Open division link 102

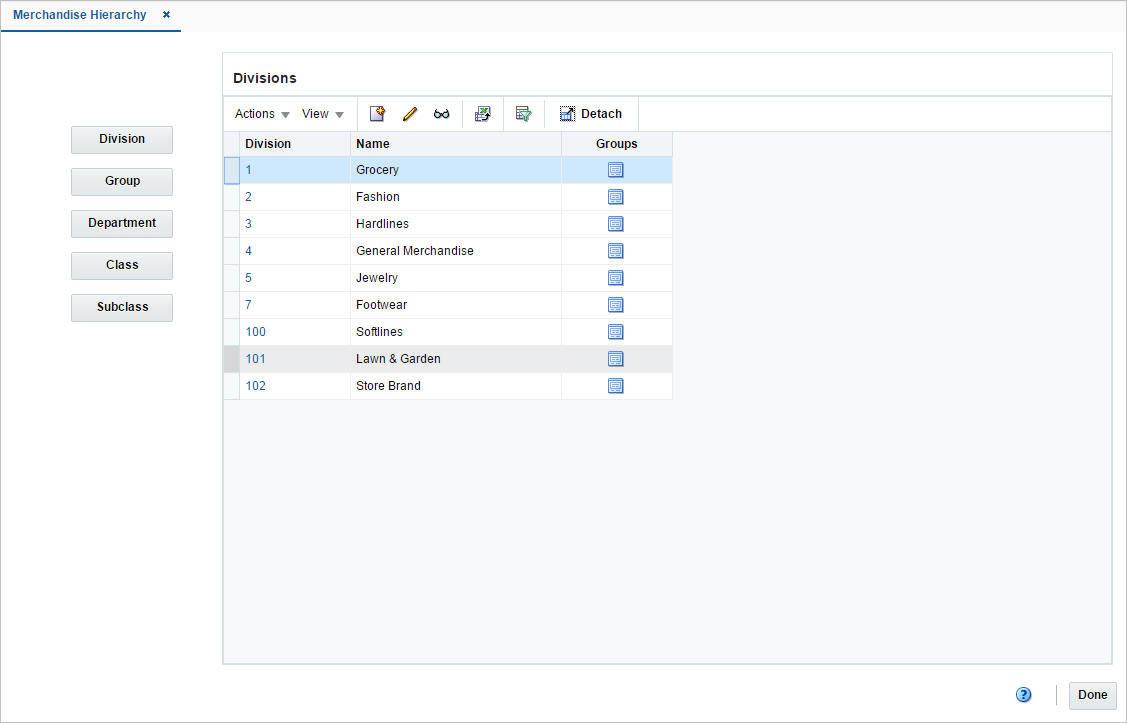click(255, 386)
